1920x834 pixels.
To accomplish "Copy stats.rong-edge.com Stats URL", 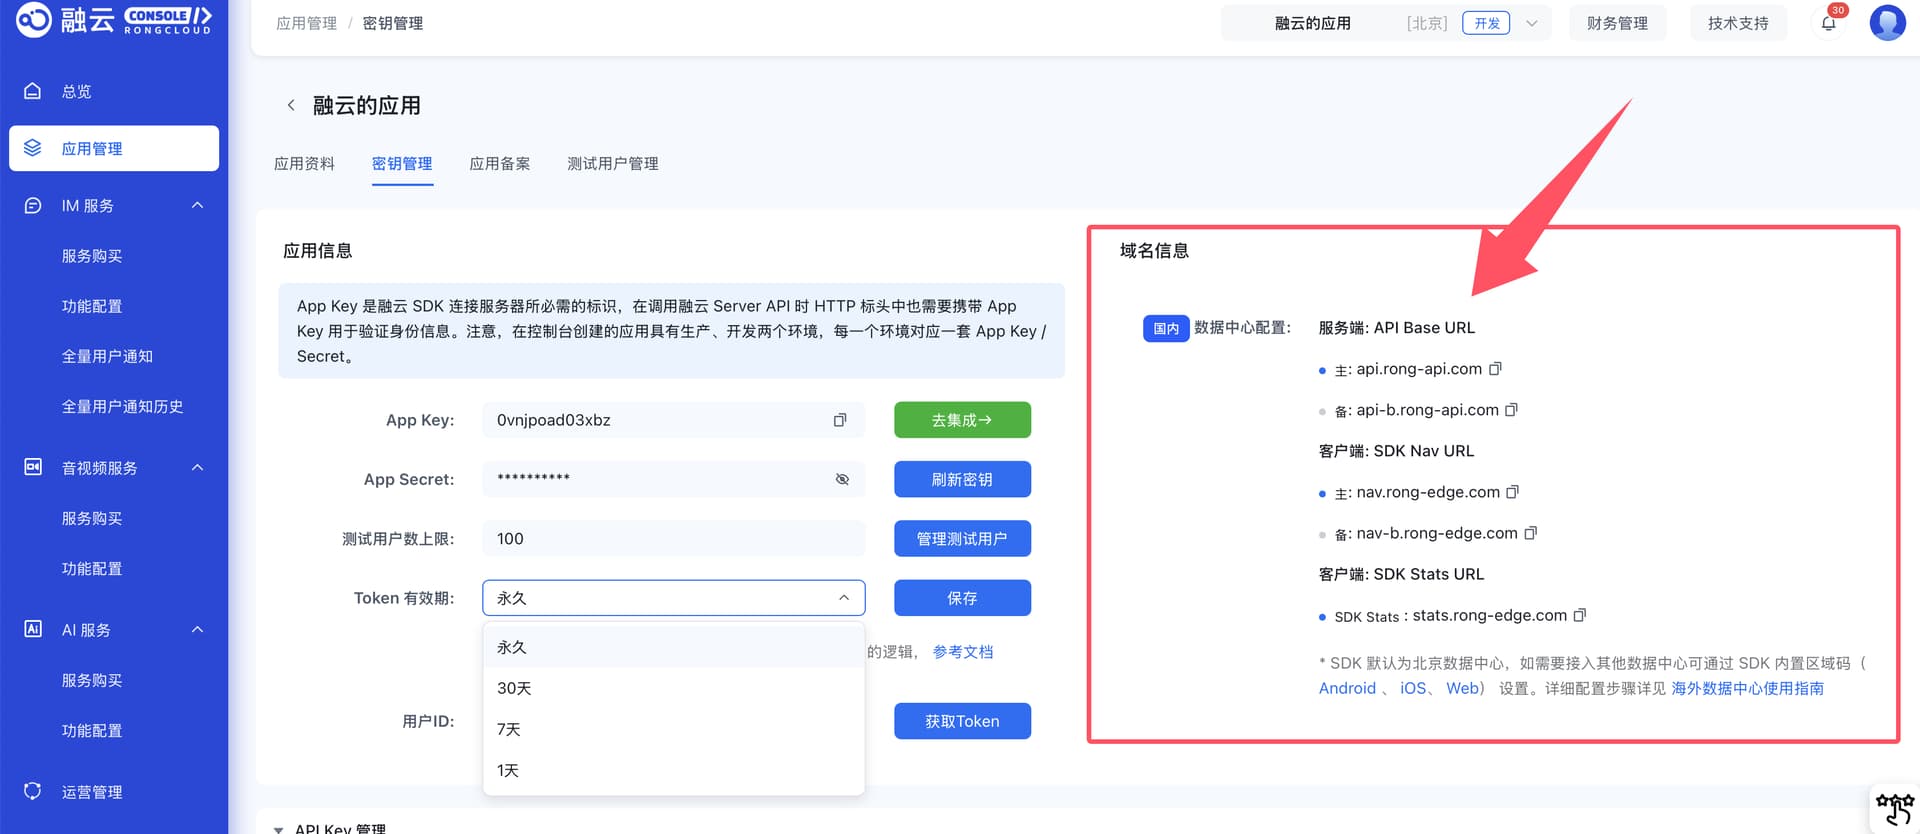I will (1579, 615).
